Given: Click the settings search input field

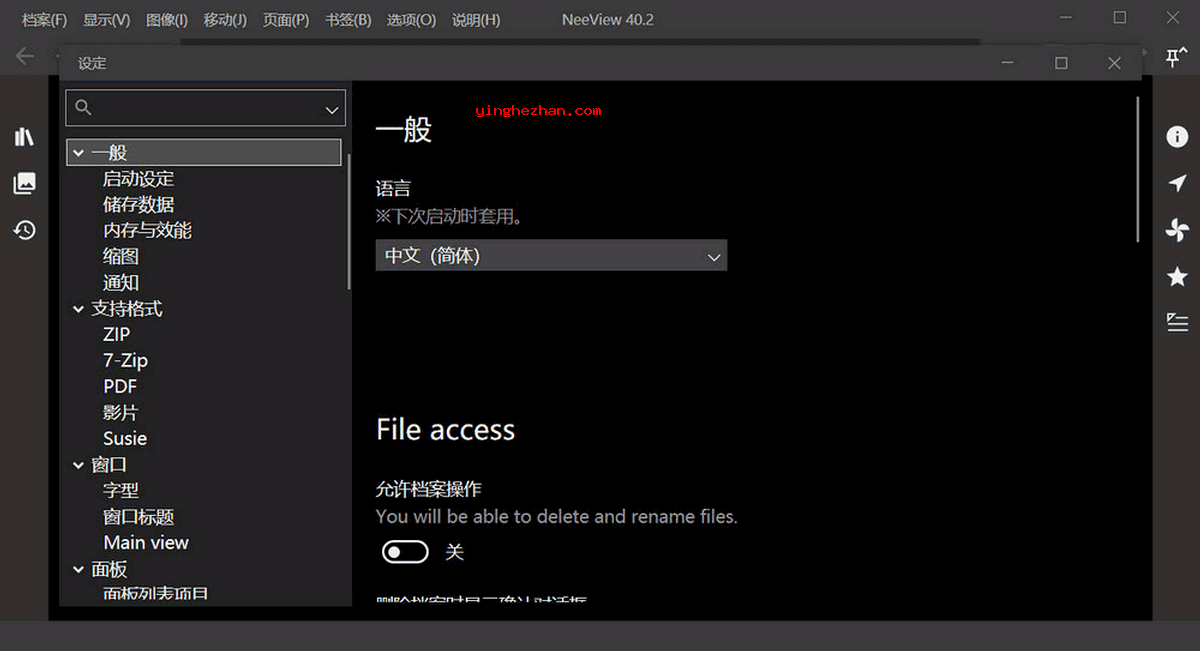Looking at the screenshot, I should tap(205, 108).
